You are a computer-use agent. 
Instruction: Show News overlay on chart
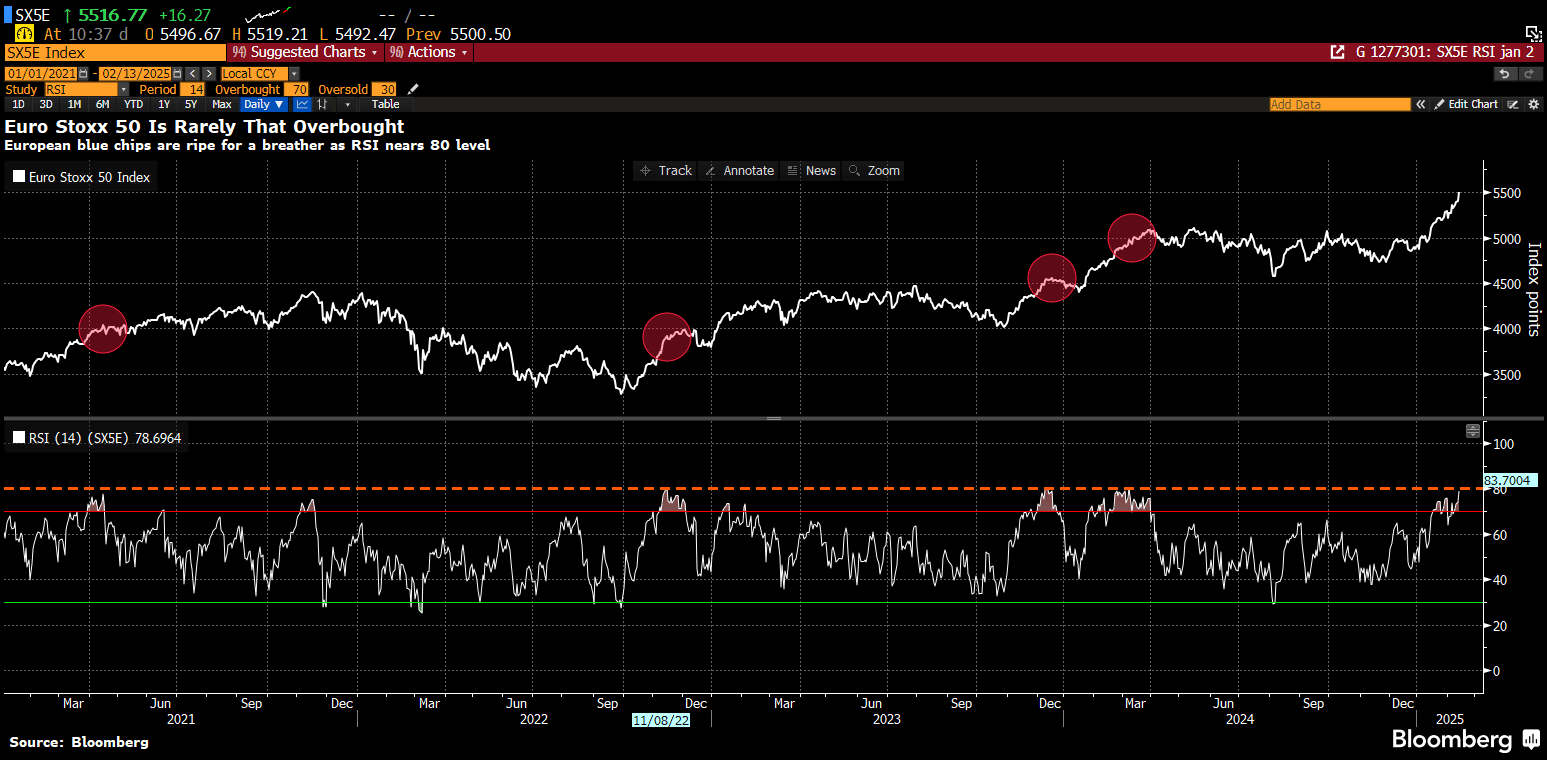tap(811, 171)
